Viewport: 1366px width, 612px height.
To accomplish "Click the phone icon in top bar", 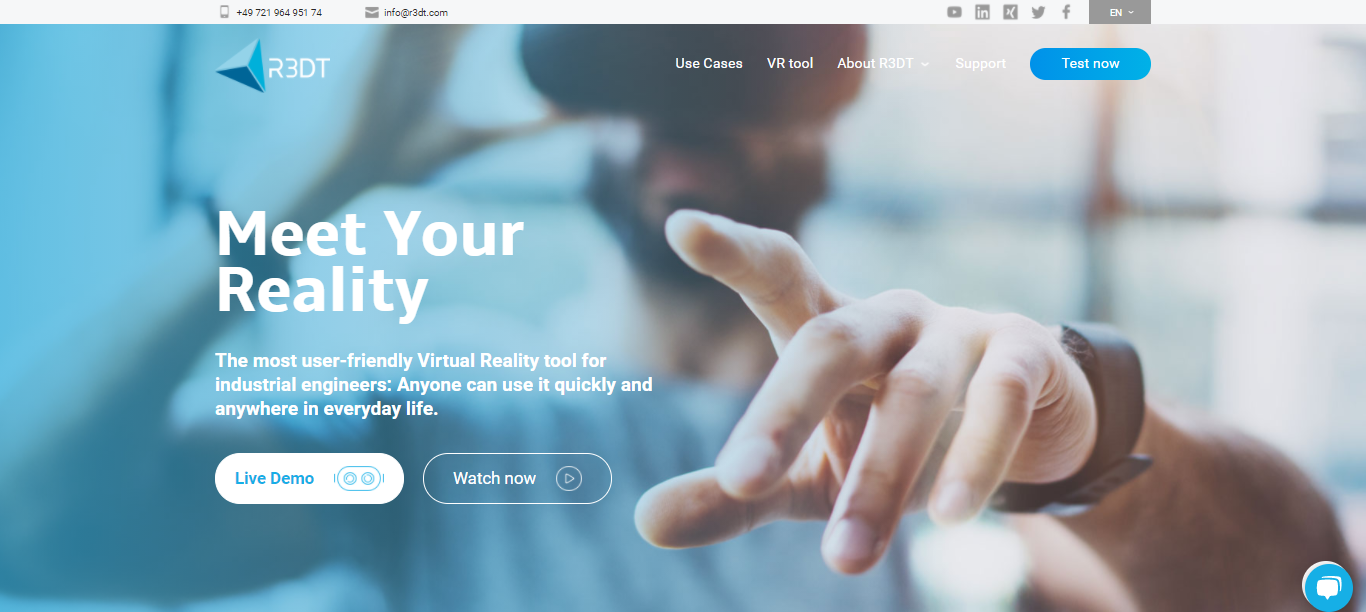I will point(224,12).
